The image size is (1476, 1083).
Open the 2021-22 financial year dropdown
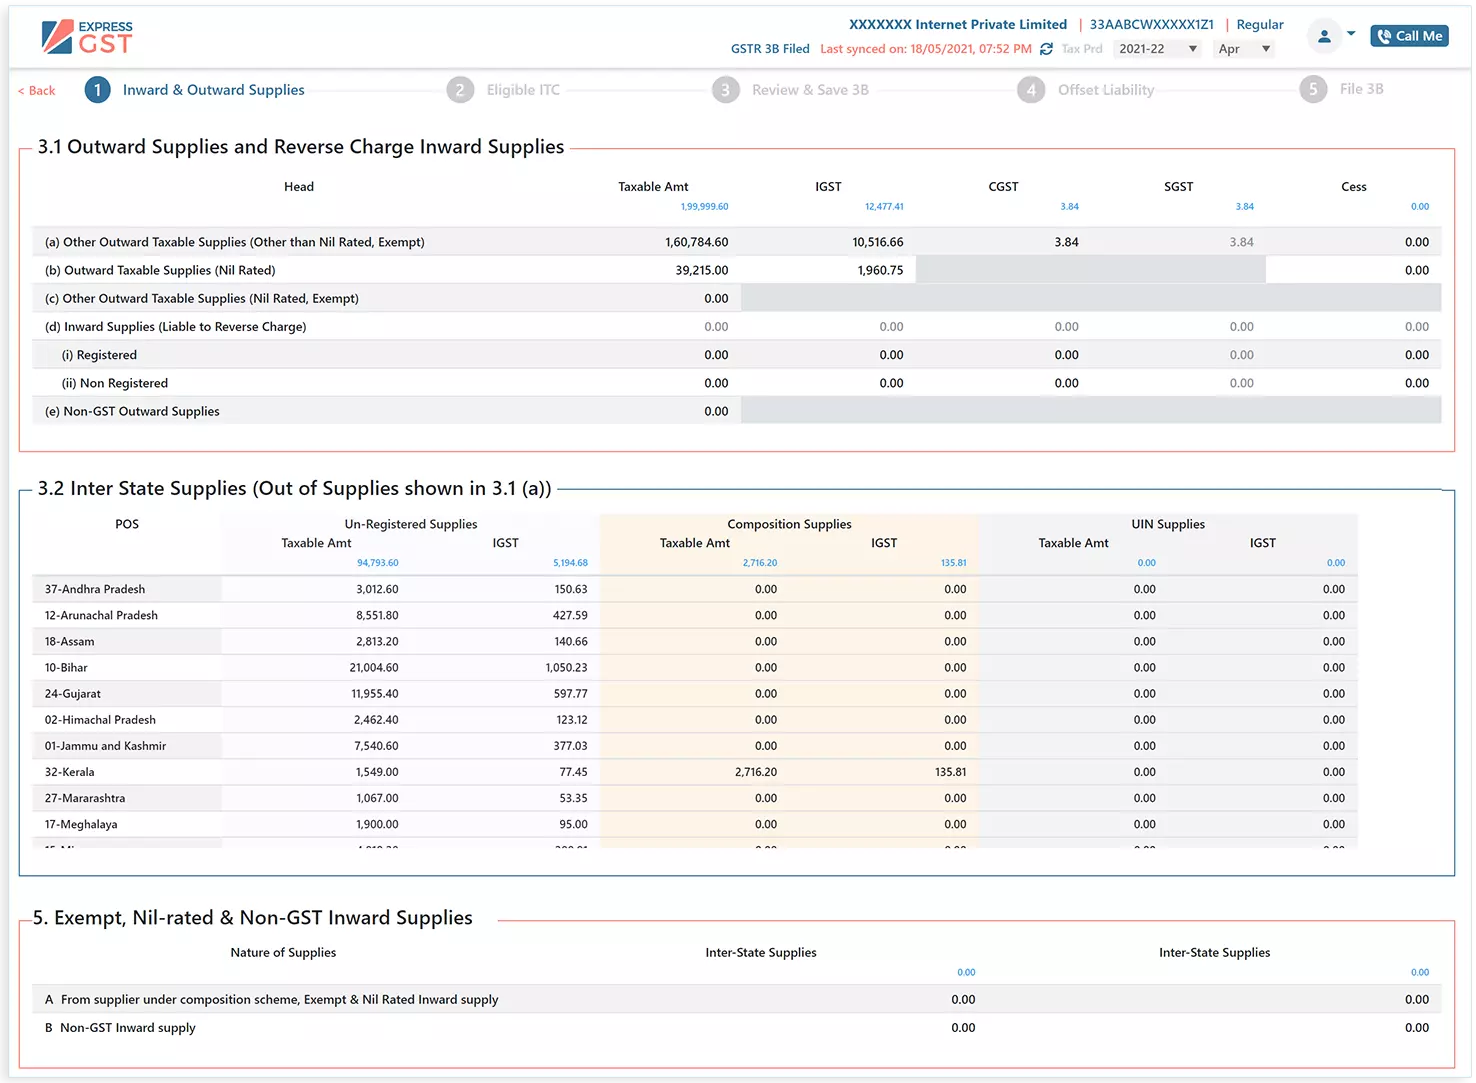(x=1156, y=48)
